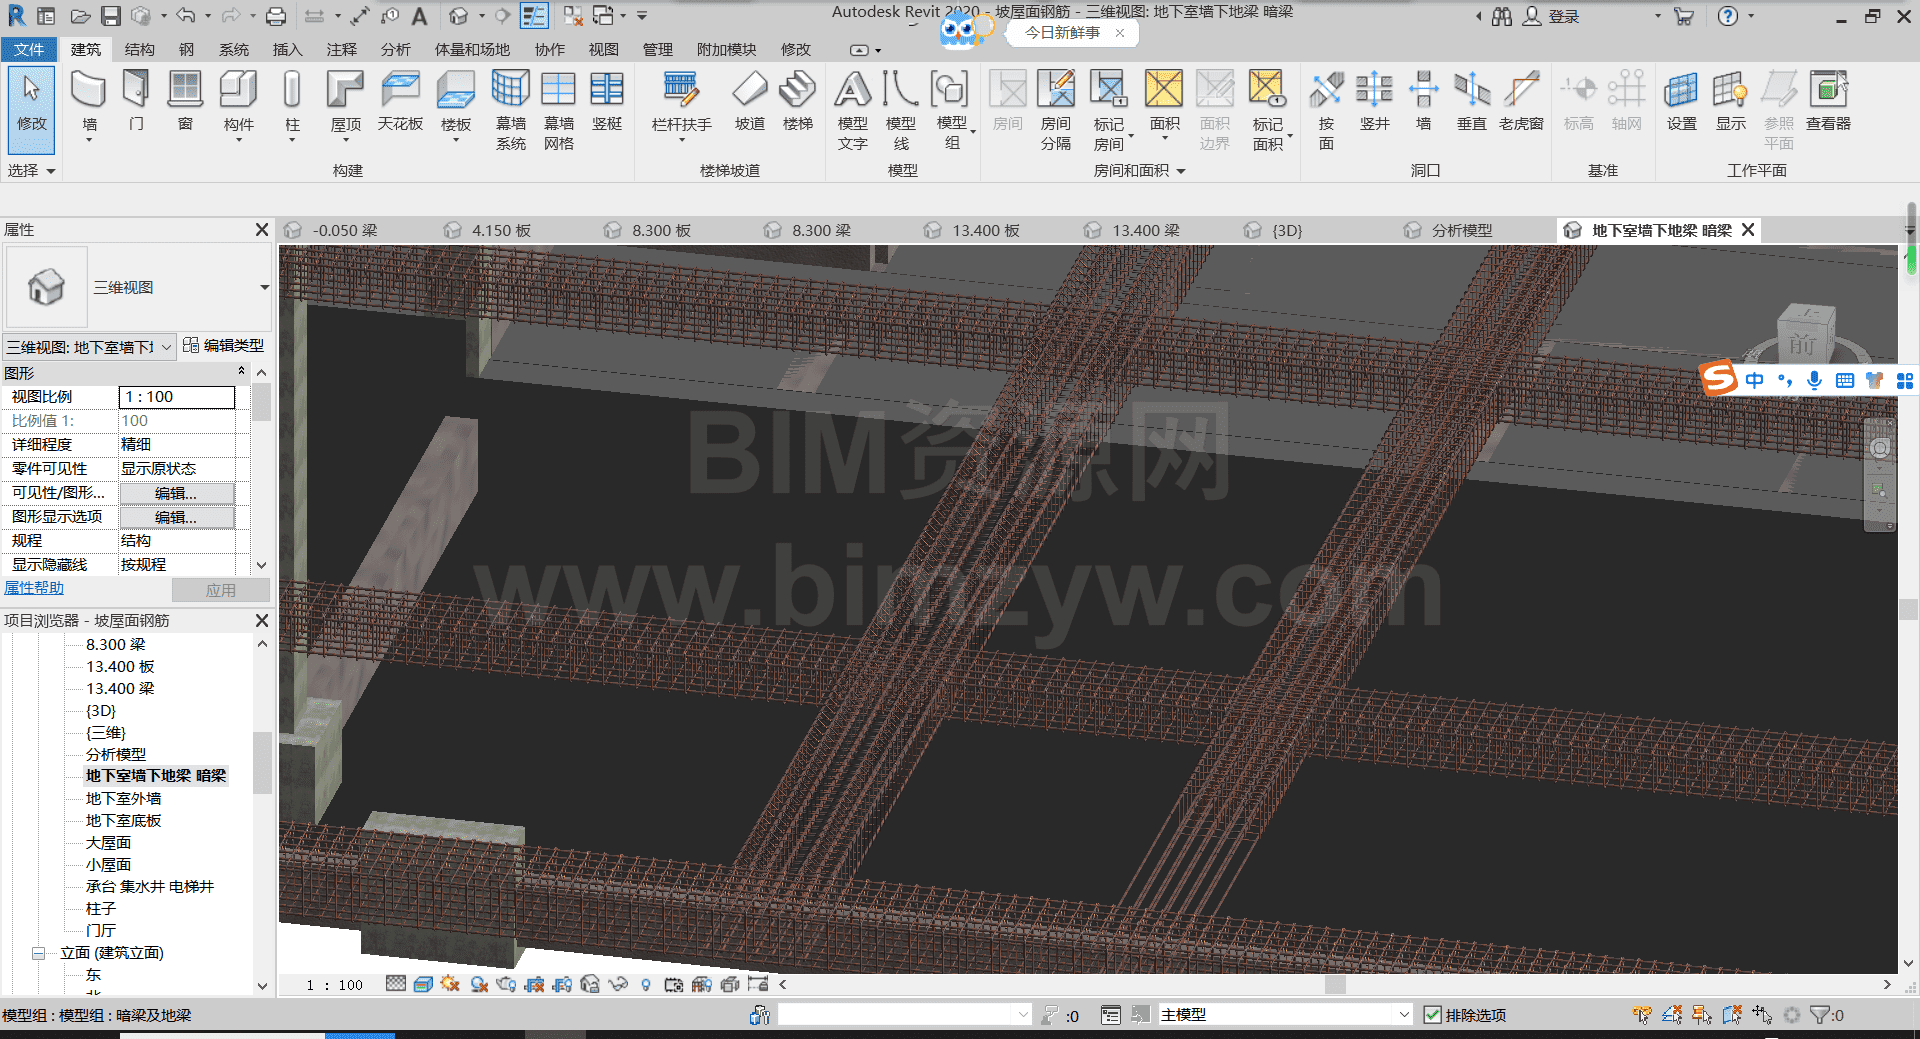Click the horizontal scrollbar thumb under the view
Image resolution: width=1920 pixels, height=1039 pixels.
1335,985
